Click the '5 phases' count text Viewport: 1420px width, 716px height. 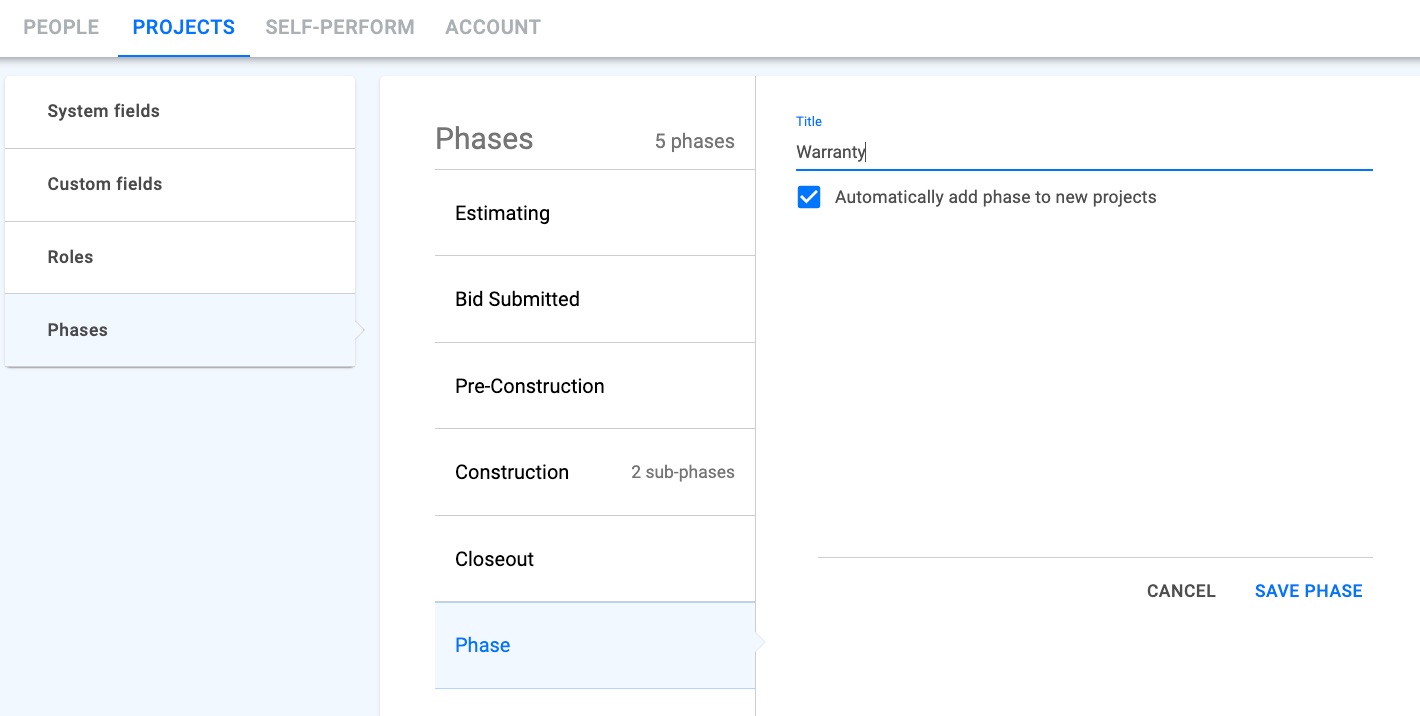pyautogui.click(x=695, y=142)
